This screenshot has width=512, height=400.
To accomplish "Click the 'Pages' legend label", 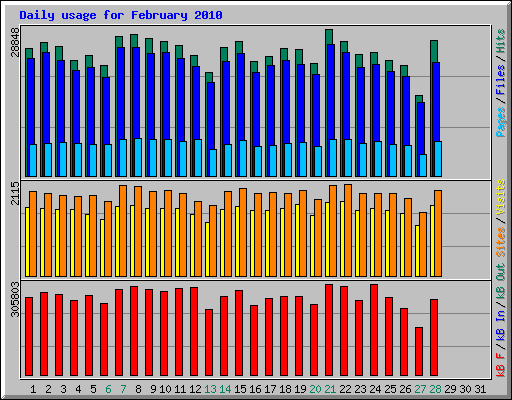I will pyautogui.click(x=501, y=122).
